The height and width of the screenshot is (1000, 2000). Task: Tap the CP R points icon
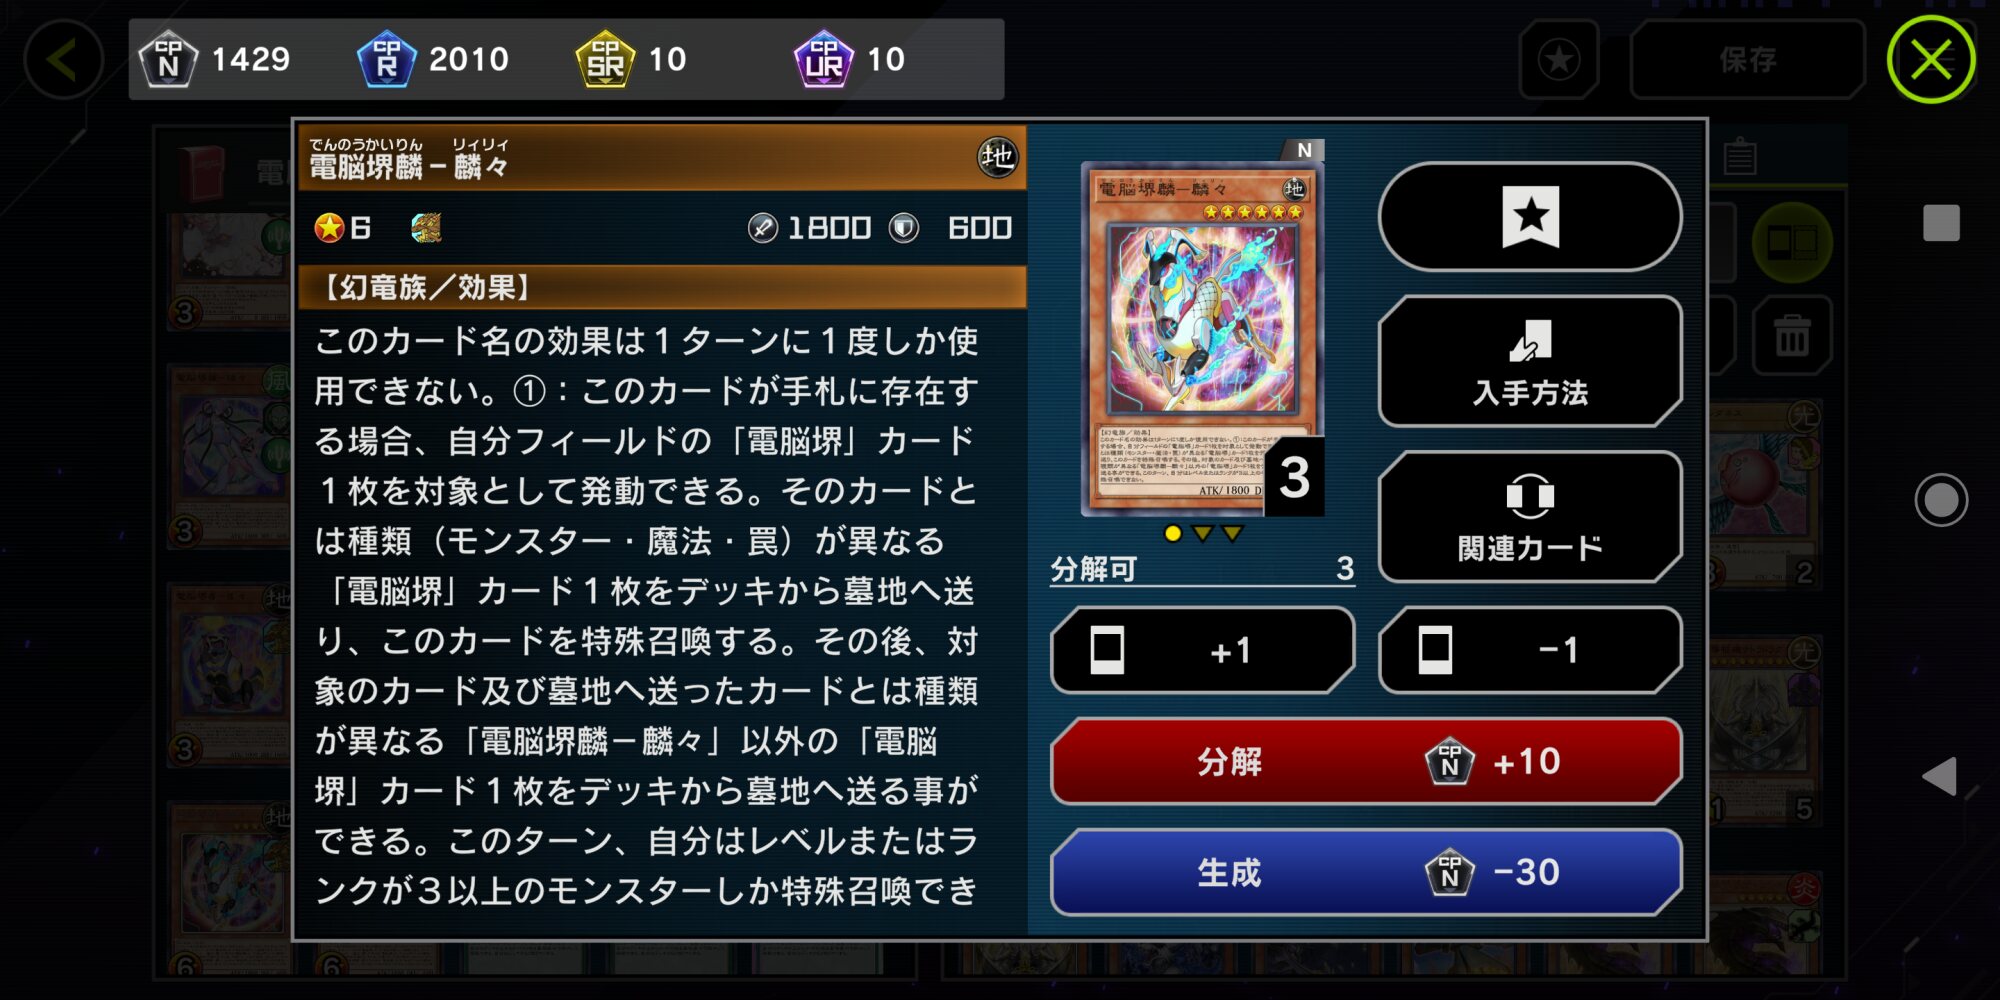(386, 59)
